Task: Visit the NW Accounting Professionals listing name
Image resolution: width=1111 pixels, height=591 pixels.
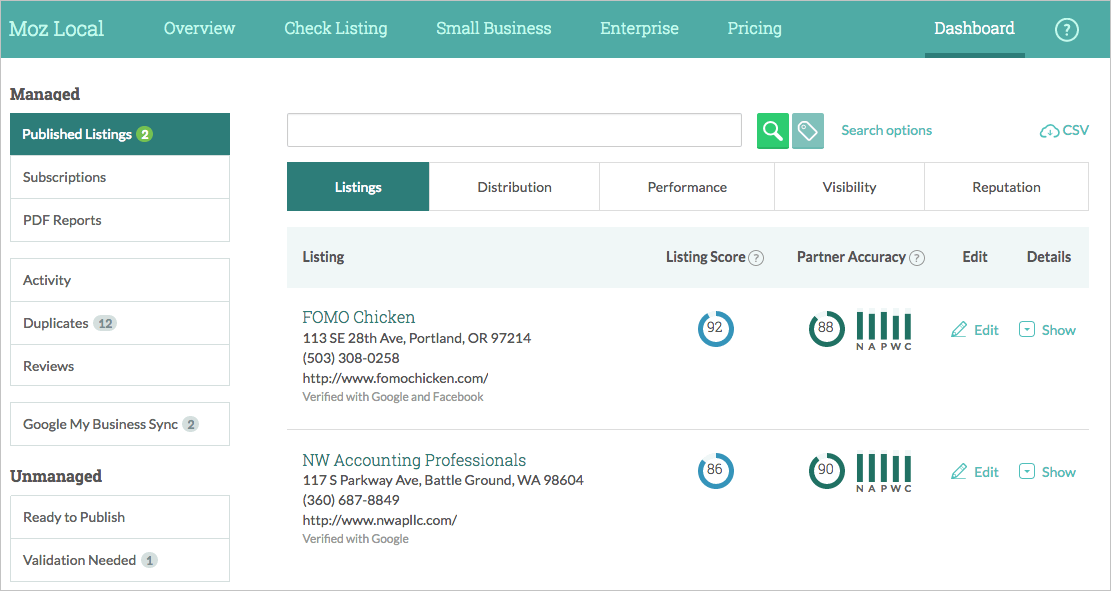Action: pos(414,460)
